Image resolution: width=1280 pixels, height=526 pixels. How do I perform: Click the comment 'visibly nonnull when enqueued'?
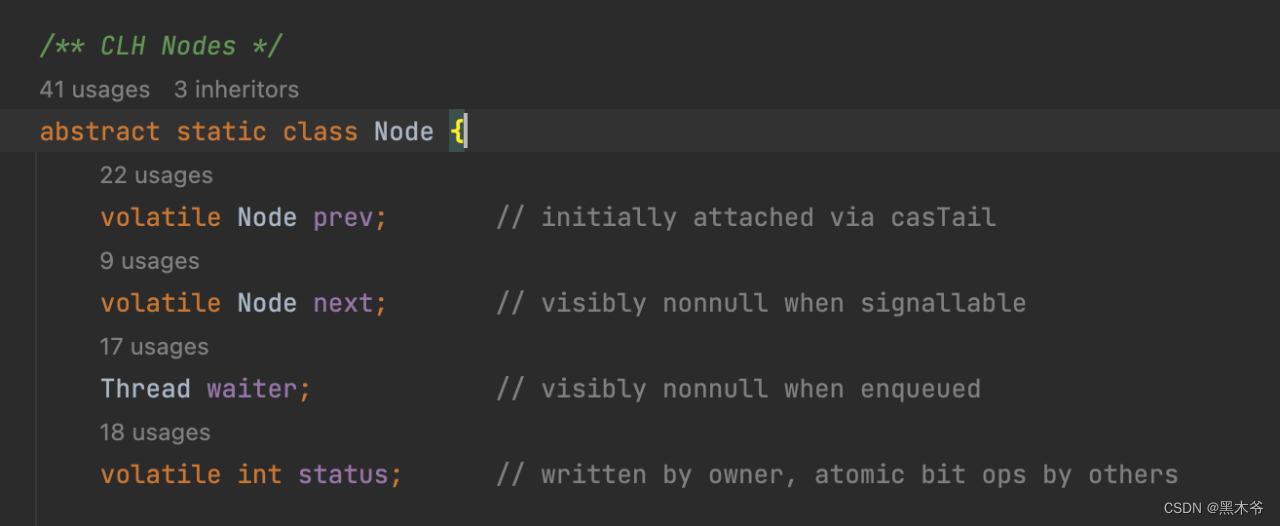pyautogui.click(x=739, y=389)
